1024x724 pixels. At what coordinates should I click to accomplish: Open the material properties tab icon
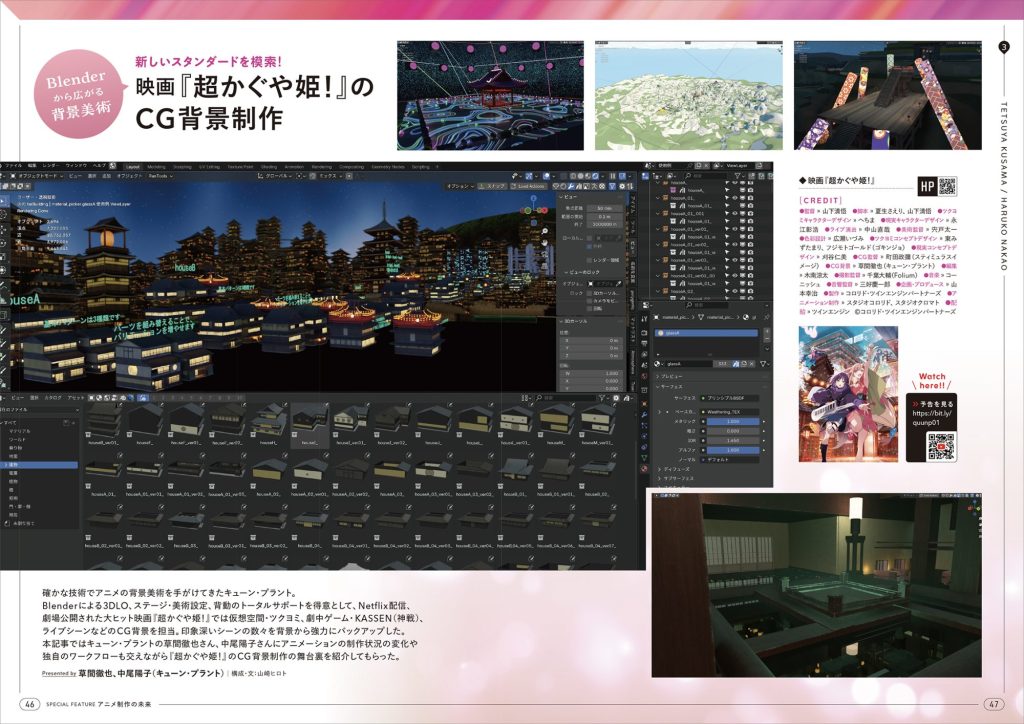[x=644, y=469]
